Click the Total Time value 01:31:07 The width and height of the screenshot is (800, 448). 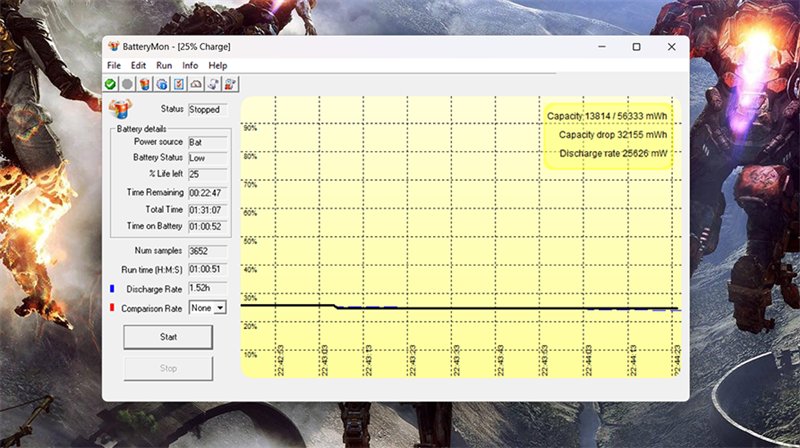208,210
